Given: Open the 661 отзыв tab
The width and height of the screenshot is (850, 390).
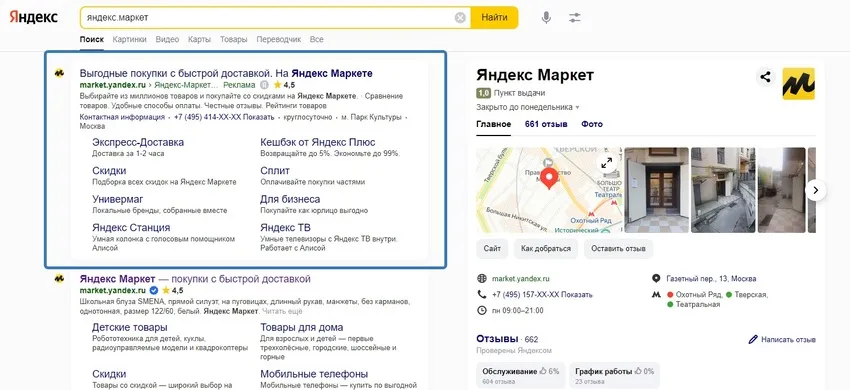Looking at the screenshot, I should 546,124.
